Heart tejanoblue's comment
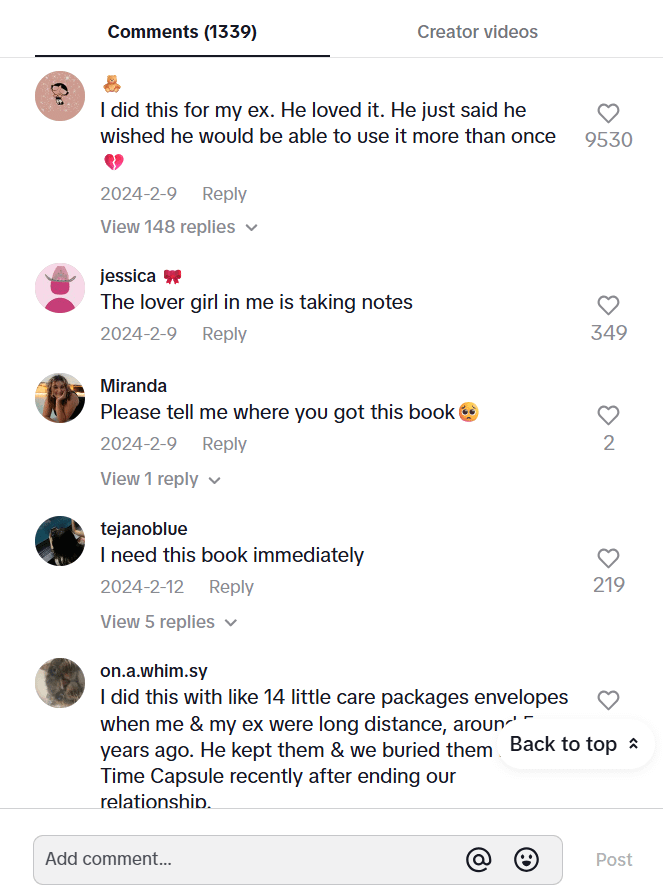The height and width of the screenshot is (888, 663). [x=608, y=558]
